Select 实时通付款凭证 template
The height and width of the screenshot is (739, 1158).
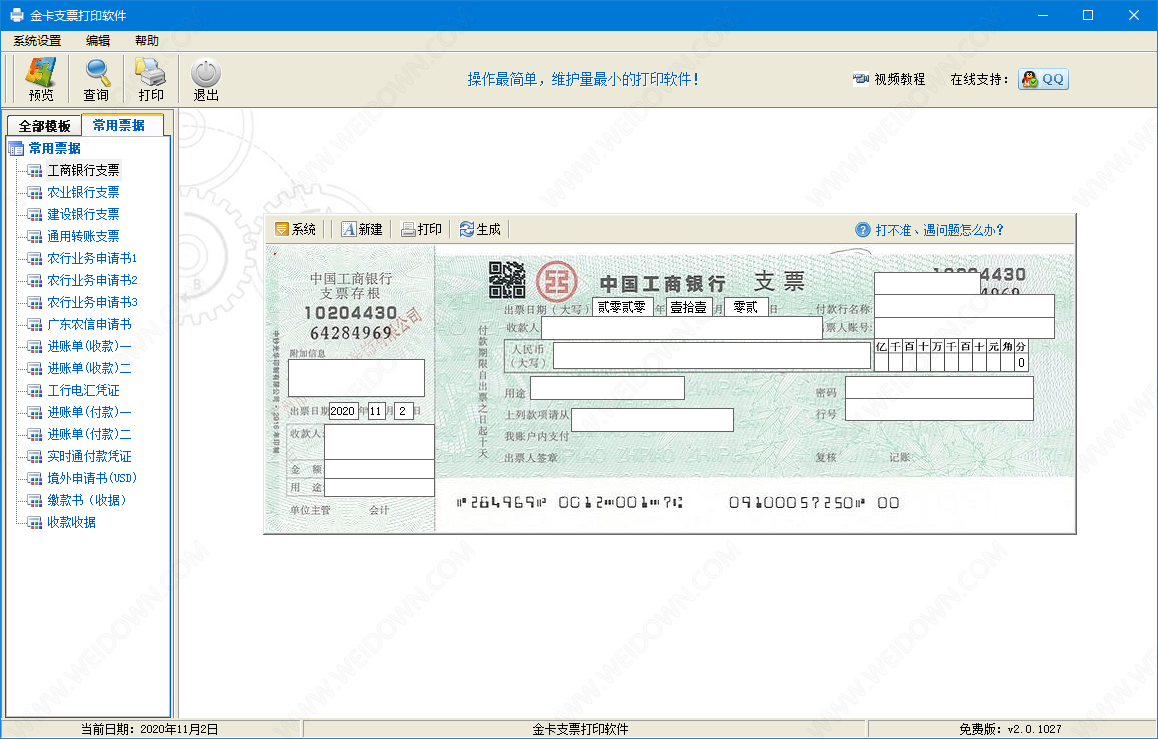89,456
